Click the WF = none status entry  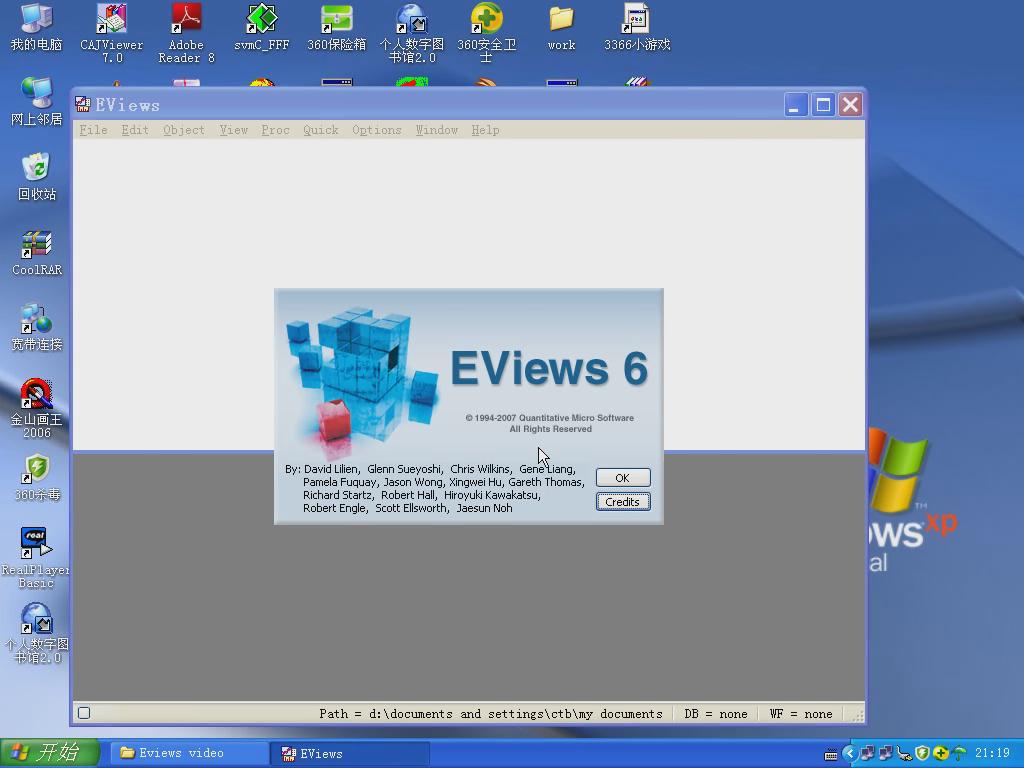click(x=801, y=714)
